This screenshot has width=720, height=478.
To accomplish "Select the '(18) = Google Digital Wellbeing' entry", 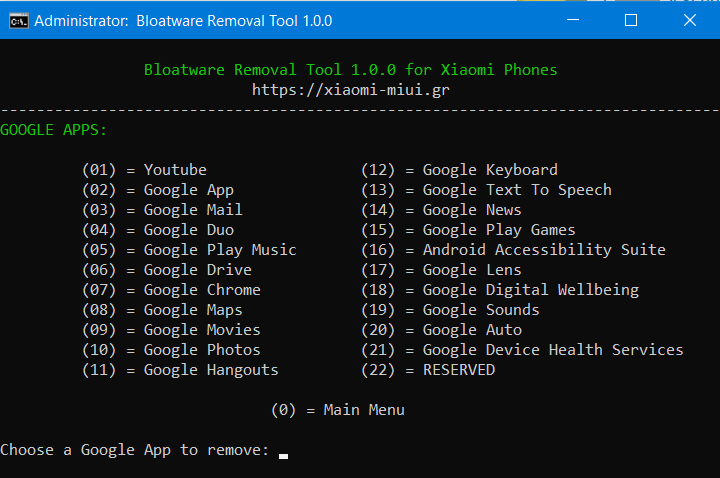I will (x=500, y=290).
